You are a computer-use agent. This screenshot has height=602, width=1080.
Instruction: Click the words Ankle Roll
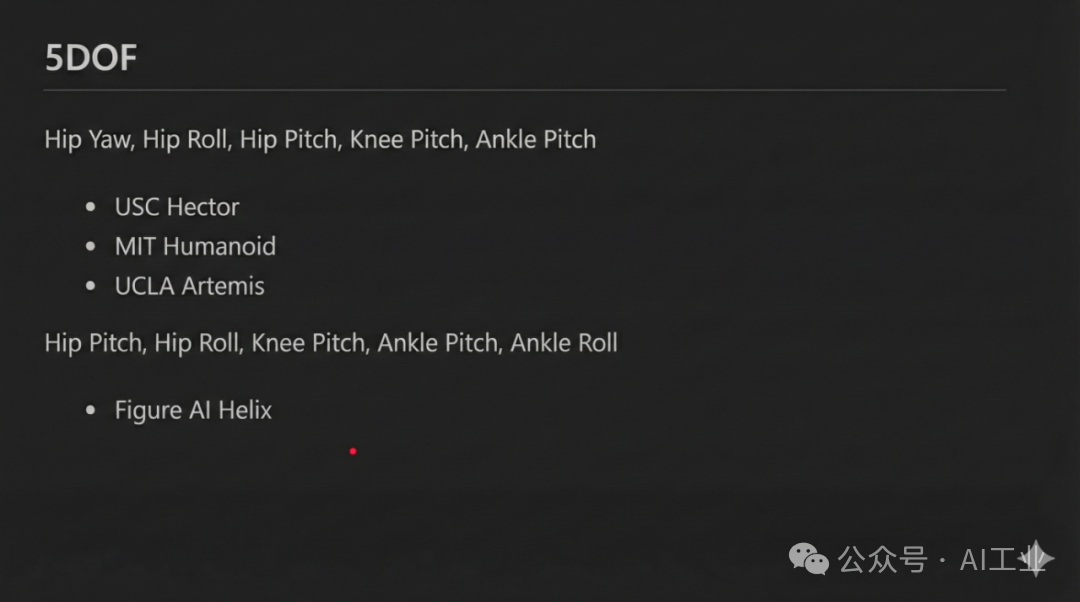click(564, 343)
